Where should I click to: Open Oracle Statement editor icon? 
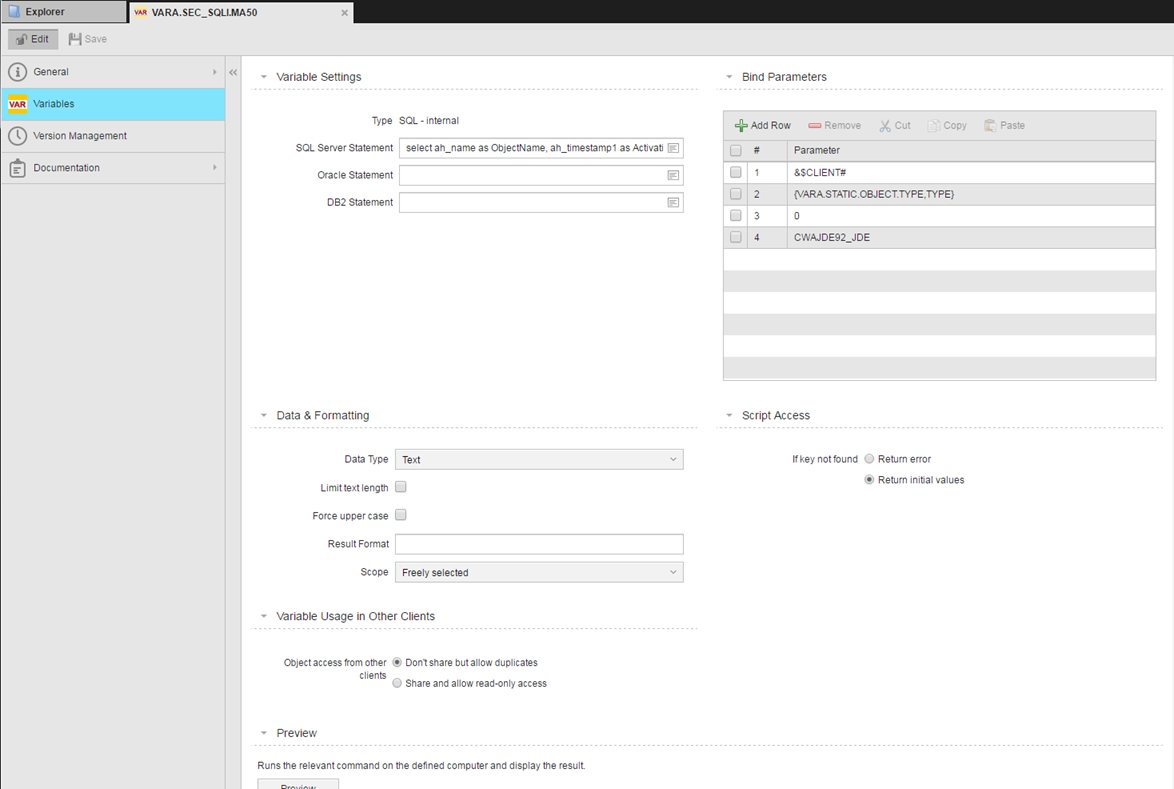(x=673, y=175)
